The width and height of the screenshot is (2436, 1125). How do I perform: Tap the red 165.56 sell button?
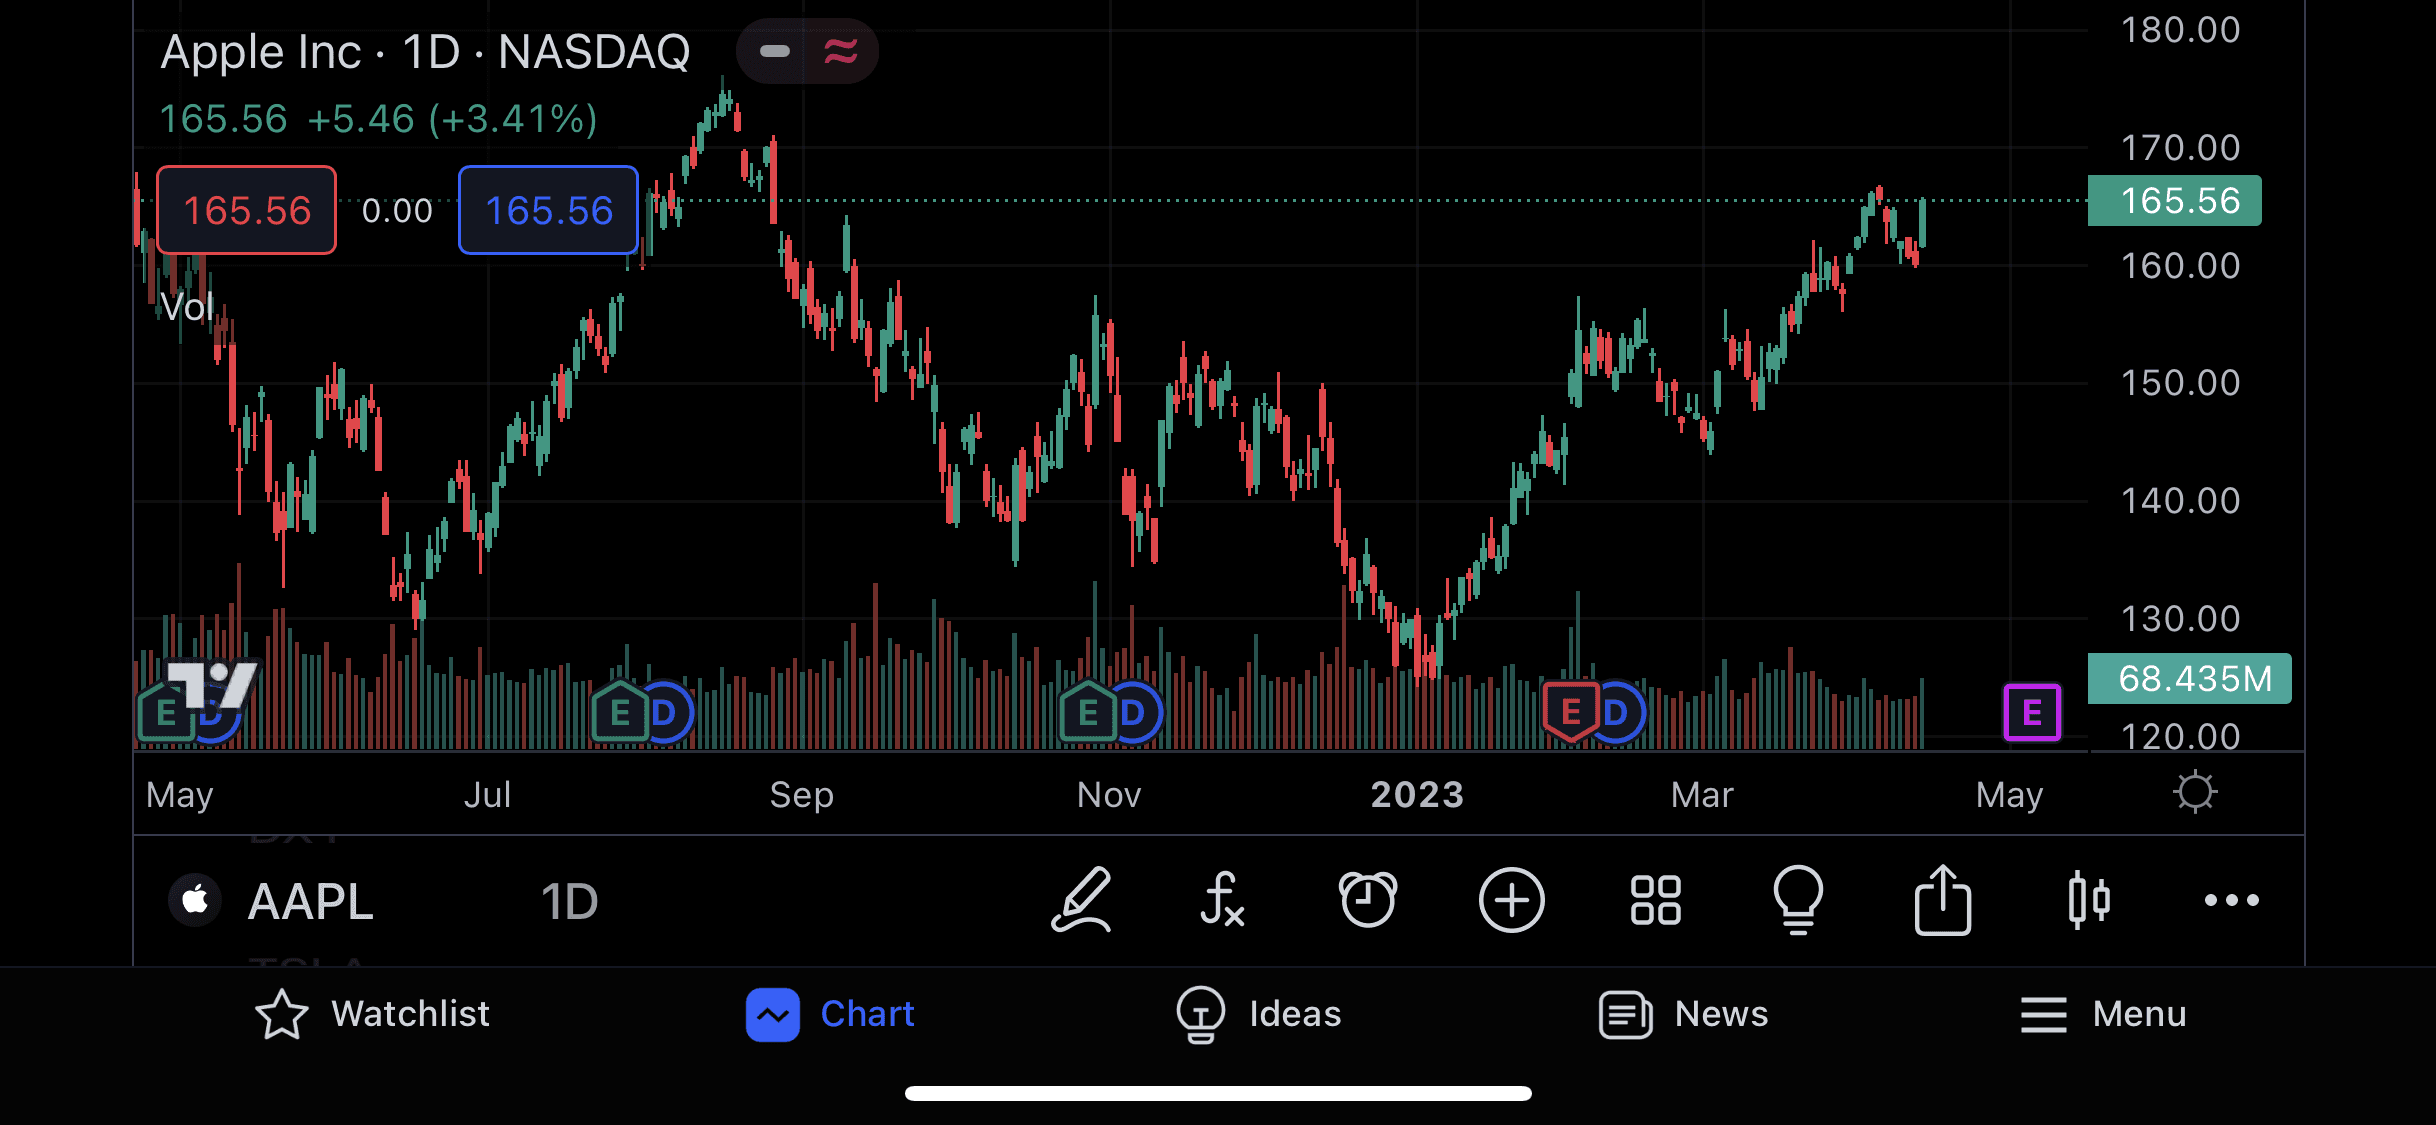[x=247, y=211]
